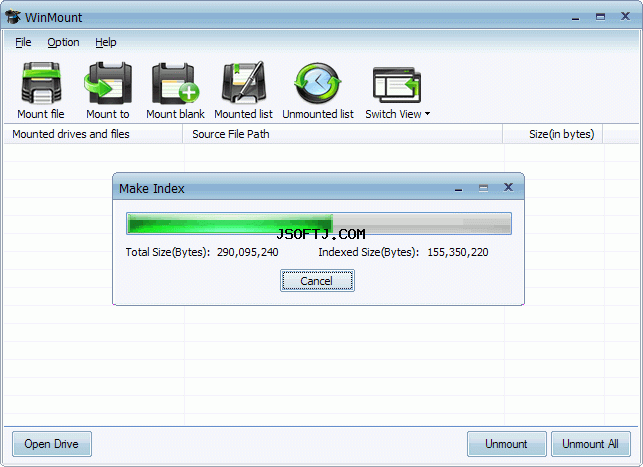The image size is (643, 467).
Task: Click the WinMount title bar logo
Action: click(13, 17)
